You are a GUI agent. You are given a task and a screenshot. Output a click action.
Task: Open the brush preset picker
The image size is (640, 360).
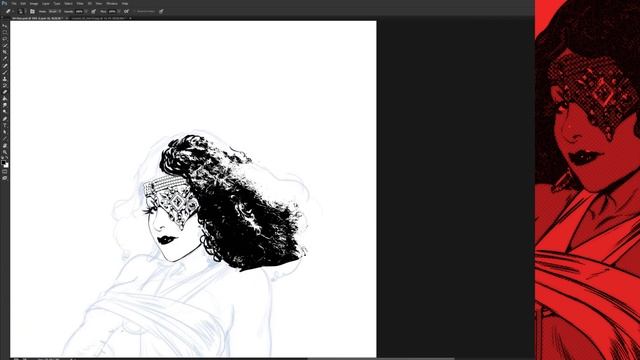click(20, 11)
